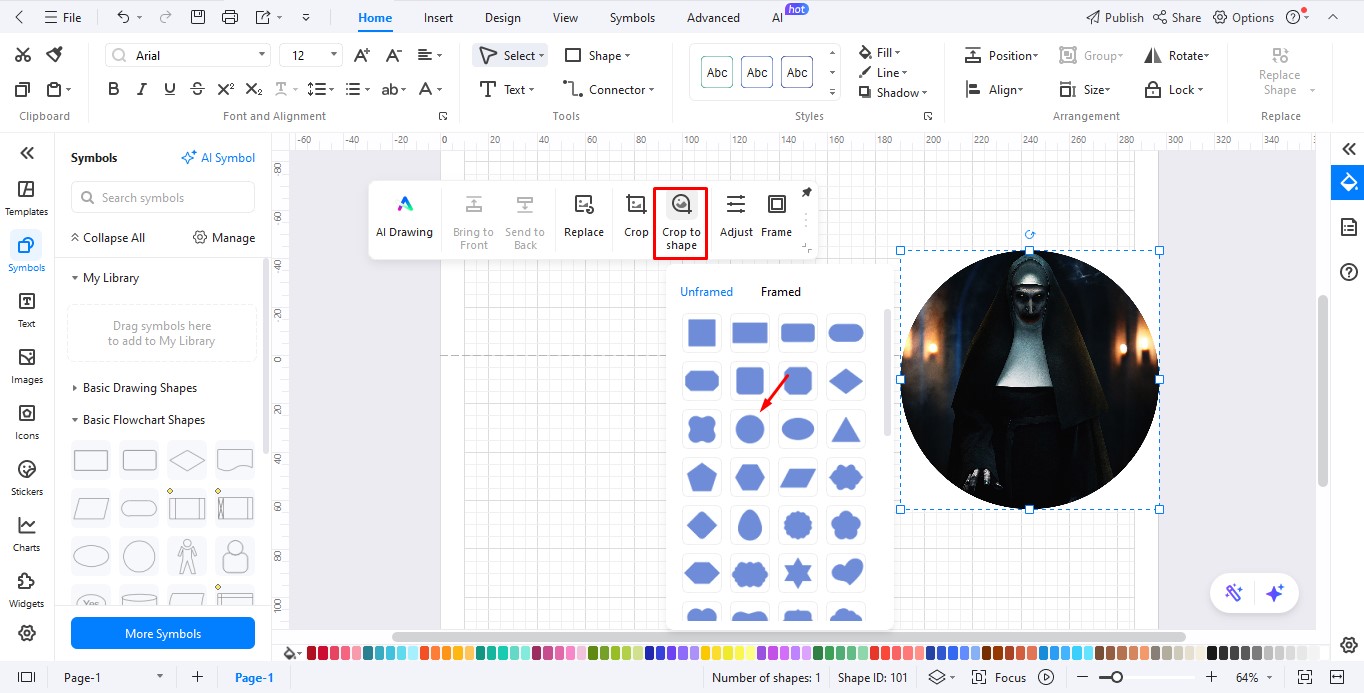This screenshot has width=1364, height=693.
Task: Open the Widgets sidebar panel
Action: (27, 590)
